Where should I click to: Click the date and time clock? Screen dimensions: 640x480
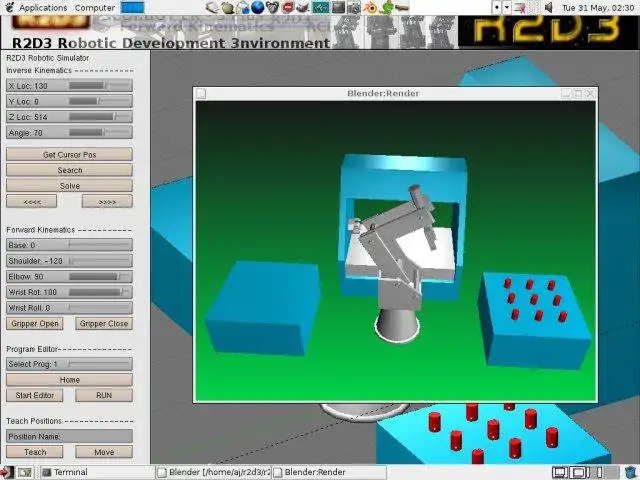point(598,8)
